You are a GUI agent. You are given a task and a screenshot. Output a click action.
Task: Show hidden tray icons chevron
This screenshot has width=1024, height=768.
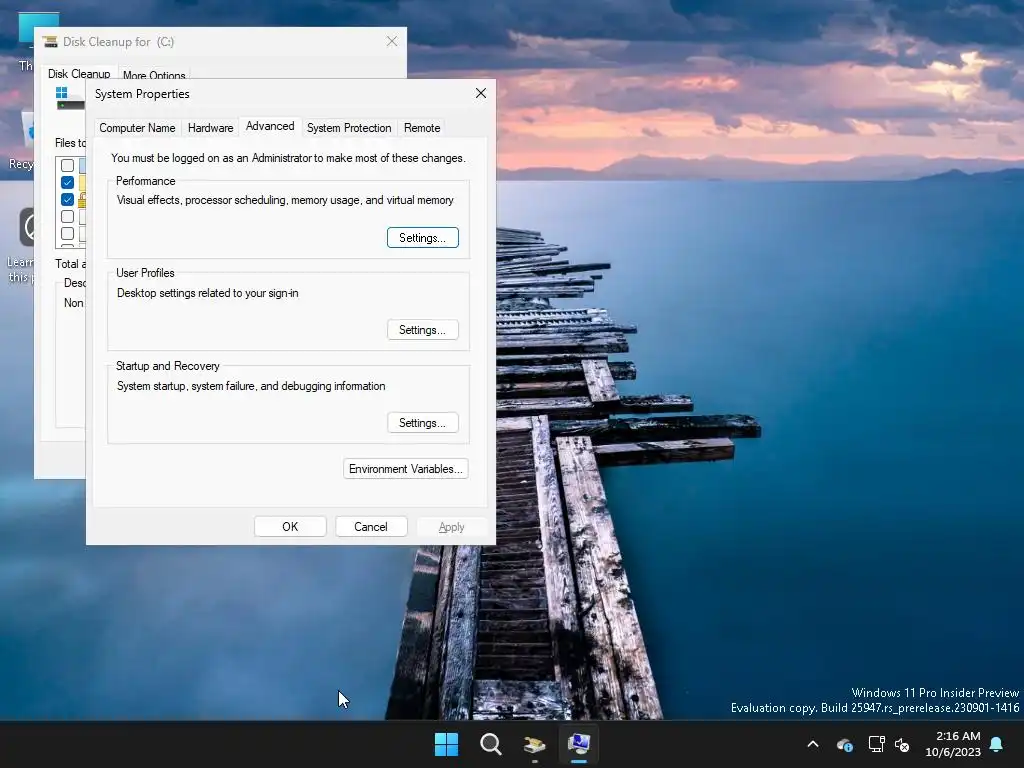812,744
